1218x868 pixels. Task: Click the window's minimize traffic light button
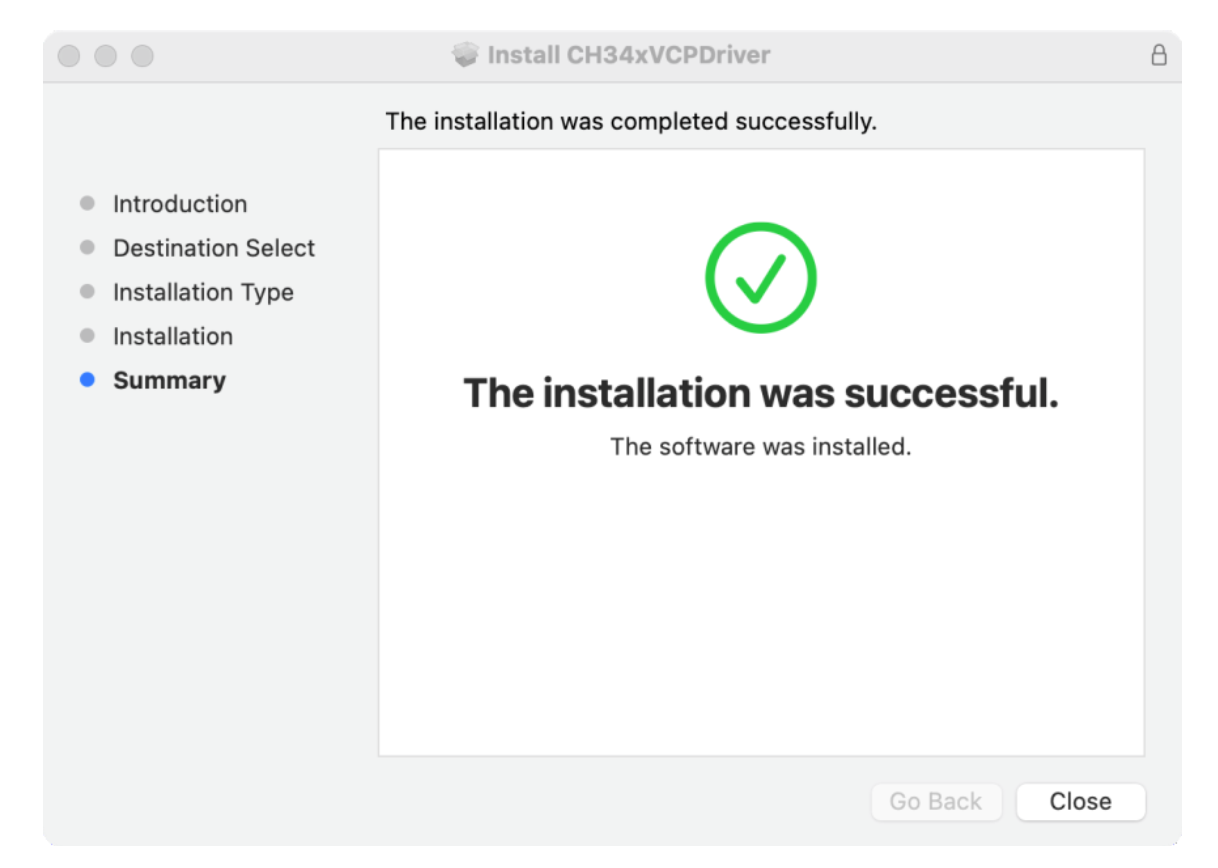pos(106,56)
